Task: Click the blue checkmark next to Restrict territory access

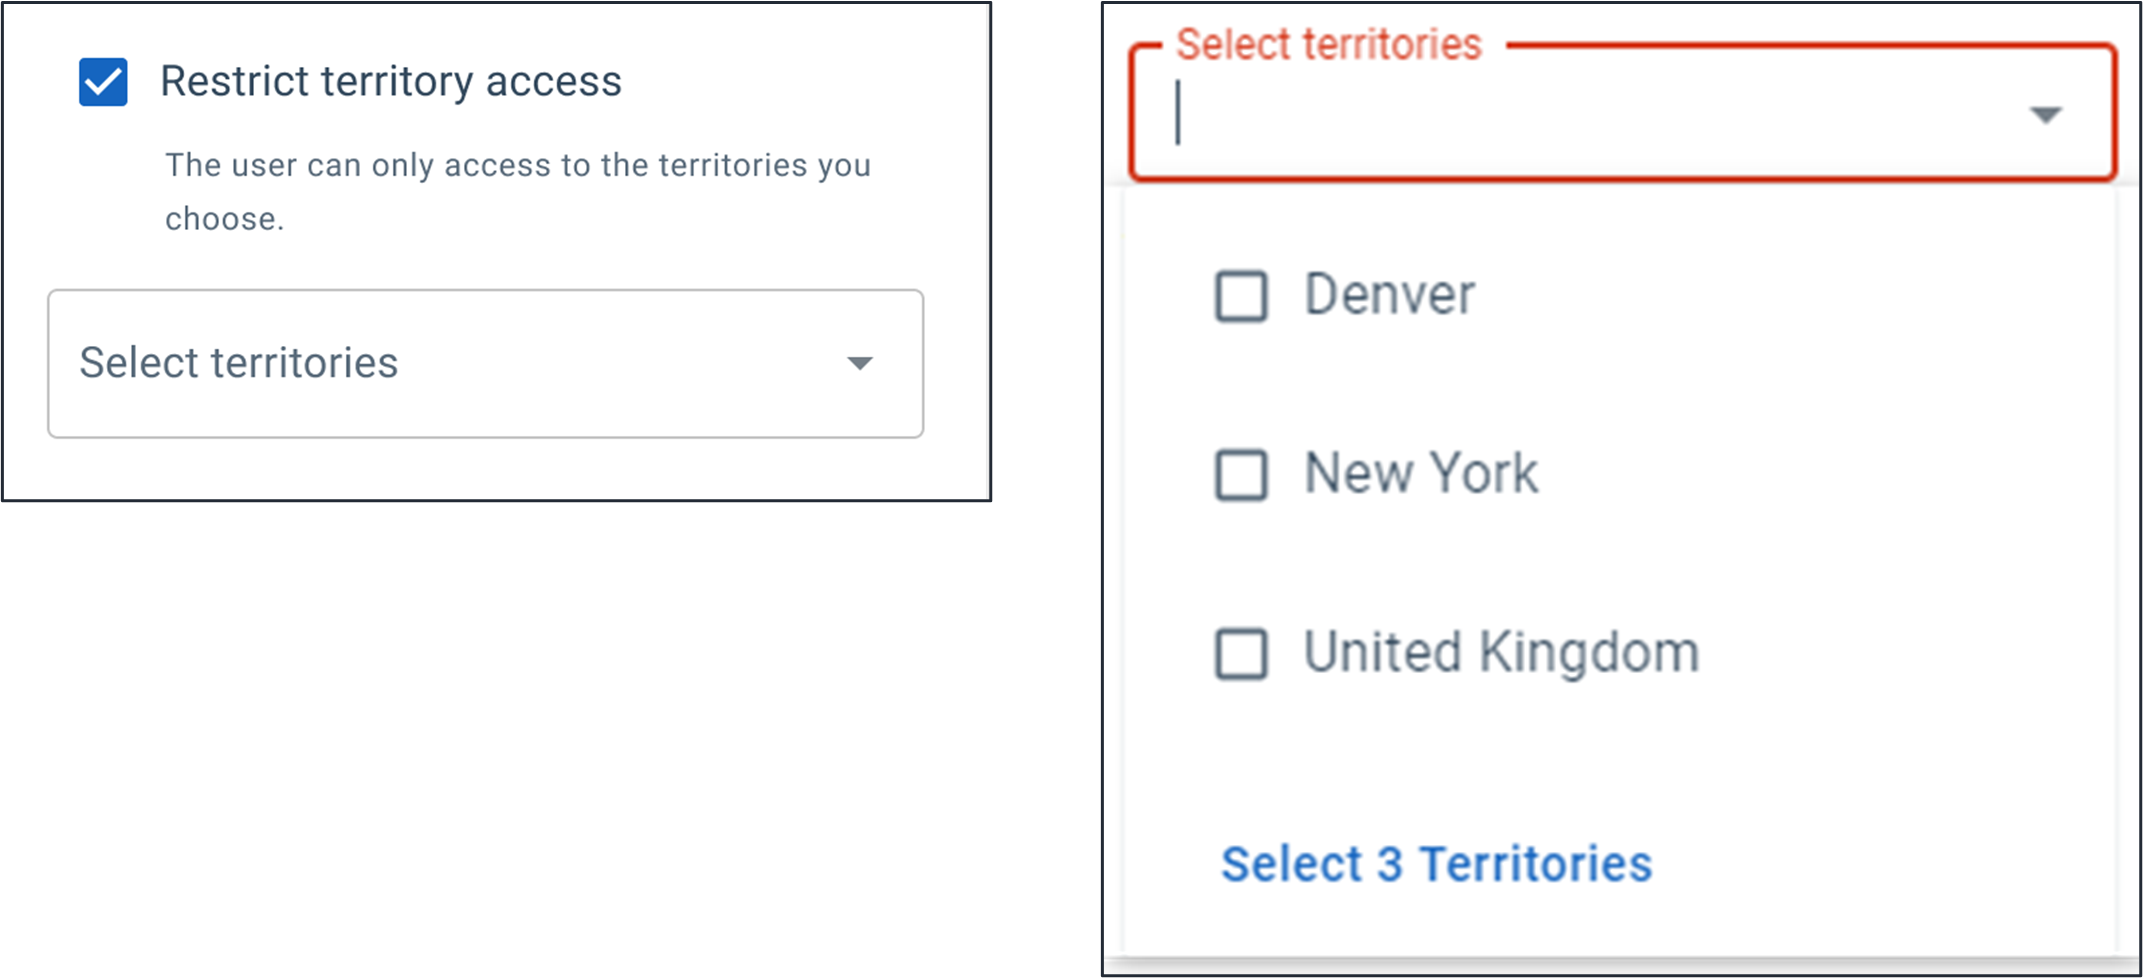Action: [x=101, y=81]
